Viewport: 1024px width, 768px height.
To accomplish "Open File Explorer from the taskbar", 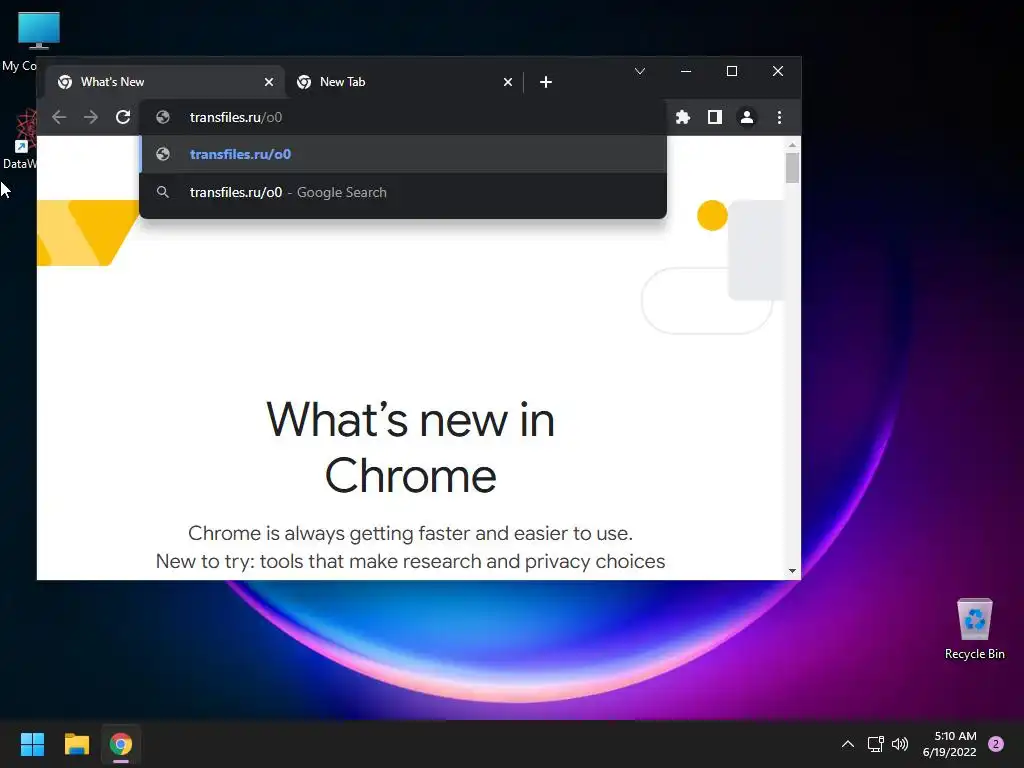I will [x=76, y=744].
